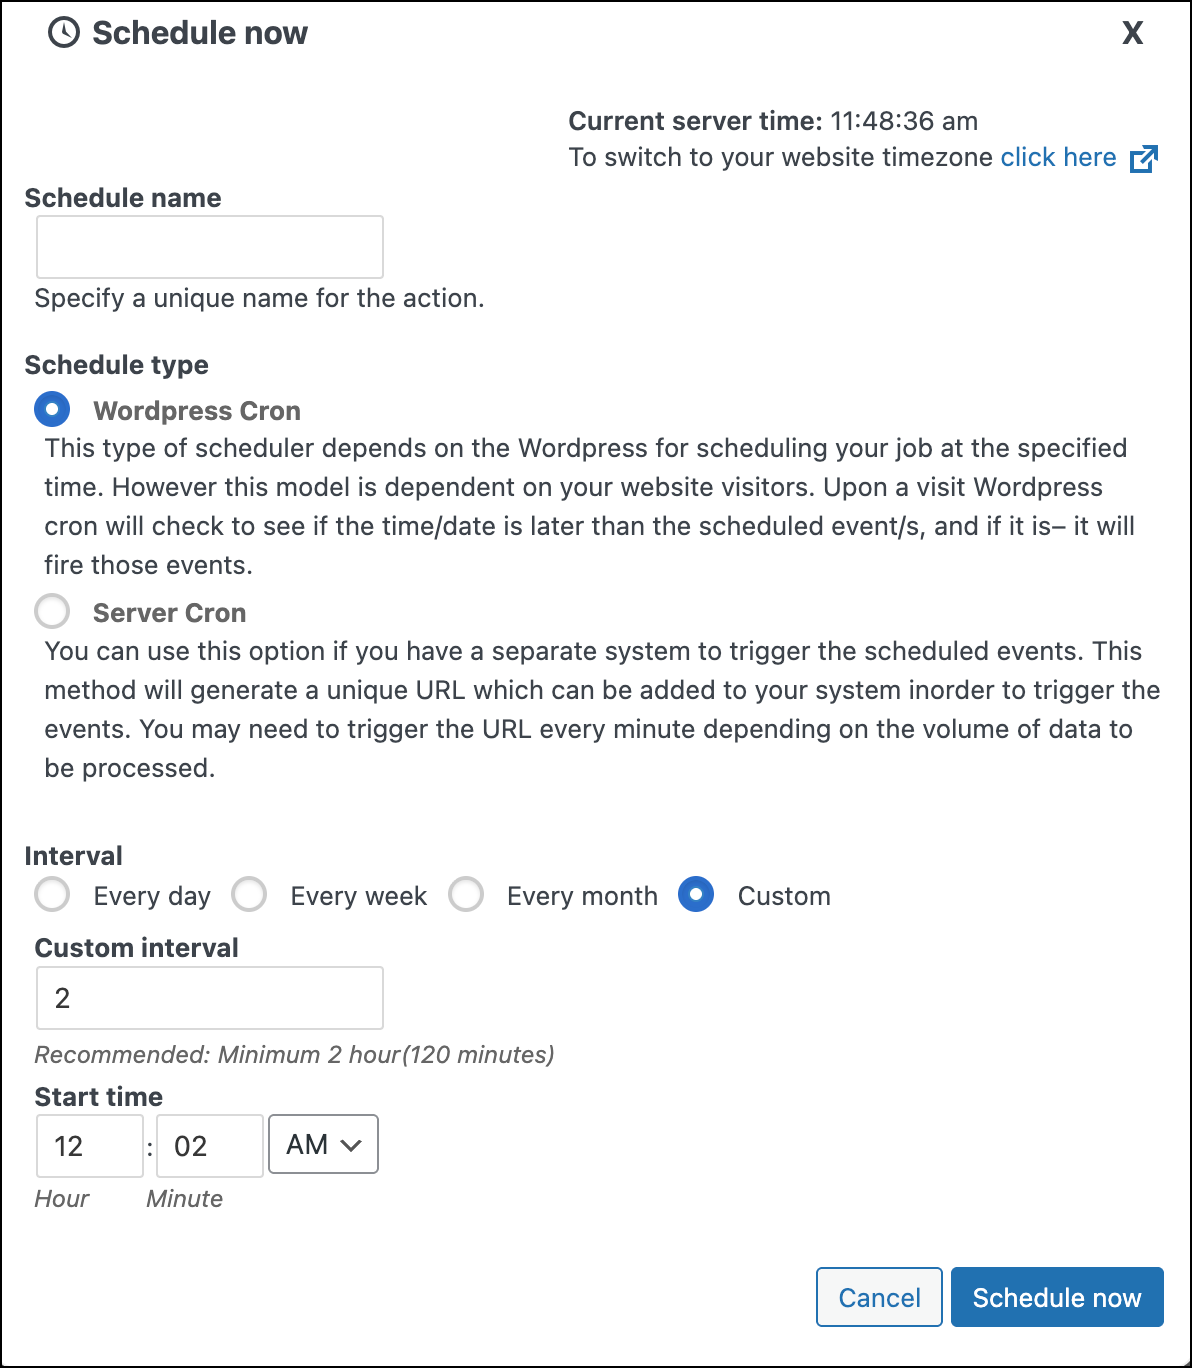Viewport: 1192px width, 1368px height.
Task: Click the Custom interval value box showing 2
Action: point(209,997)
